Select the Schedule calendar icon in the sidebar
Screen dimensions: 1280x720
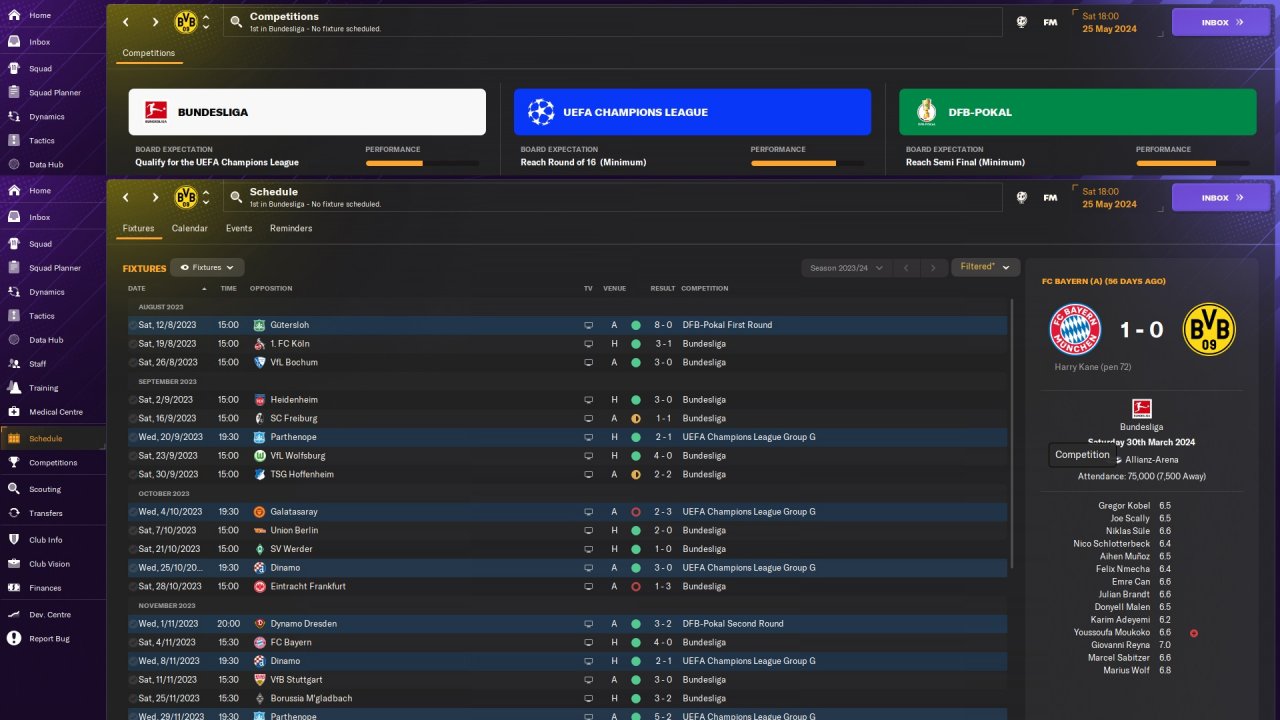[x=14, y=438]
